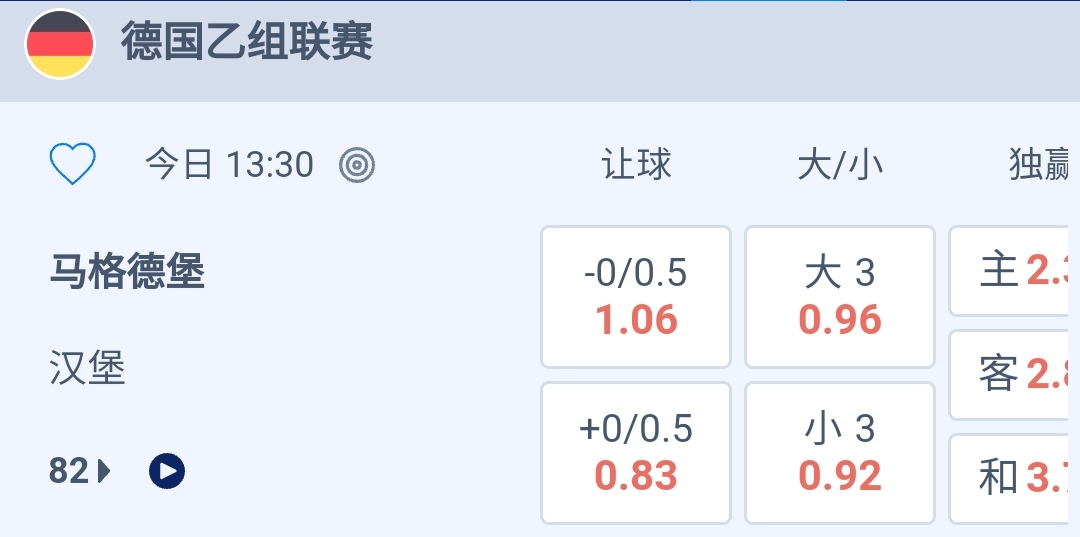Click the German flag league icon

(60, 45)
